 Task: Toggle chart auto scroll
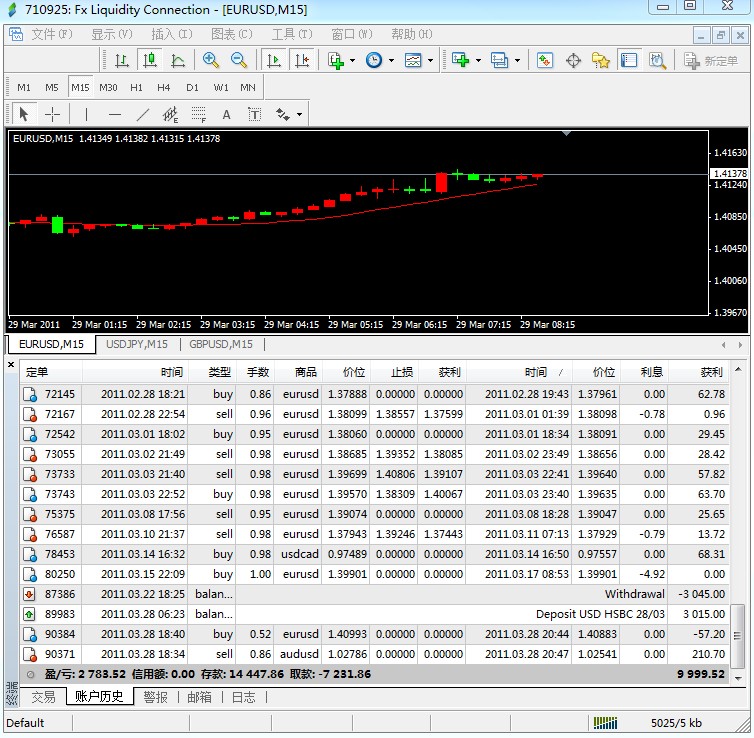274,60
